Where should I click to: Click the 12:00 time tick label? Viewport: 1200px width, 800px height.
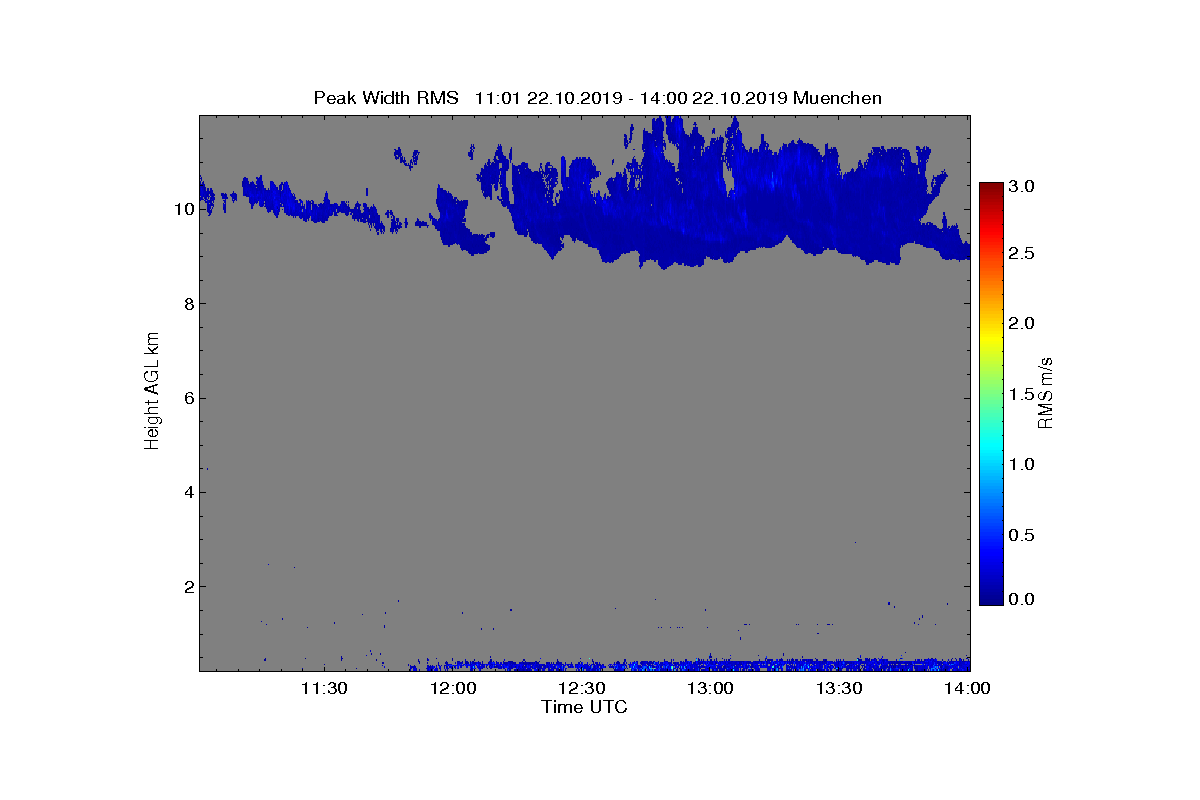(x=453, y=688)
